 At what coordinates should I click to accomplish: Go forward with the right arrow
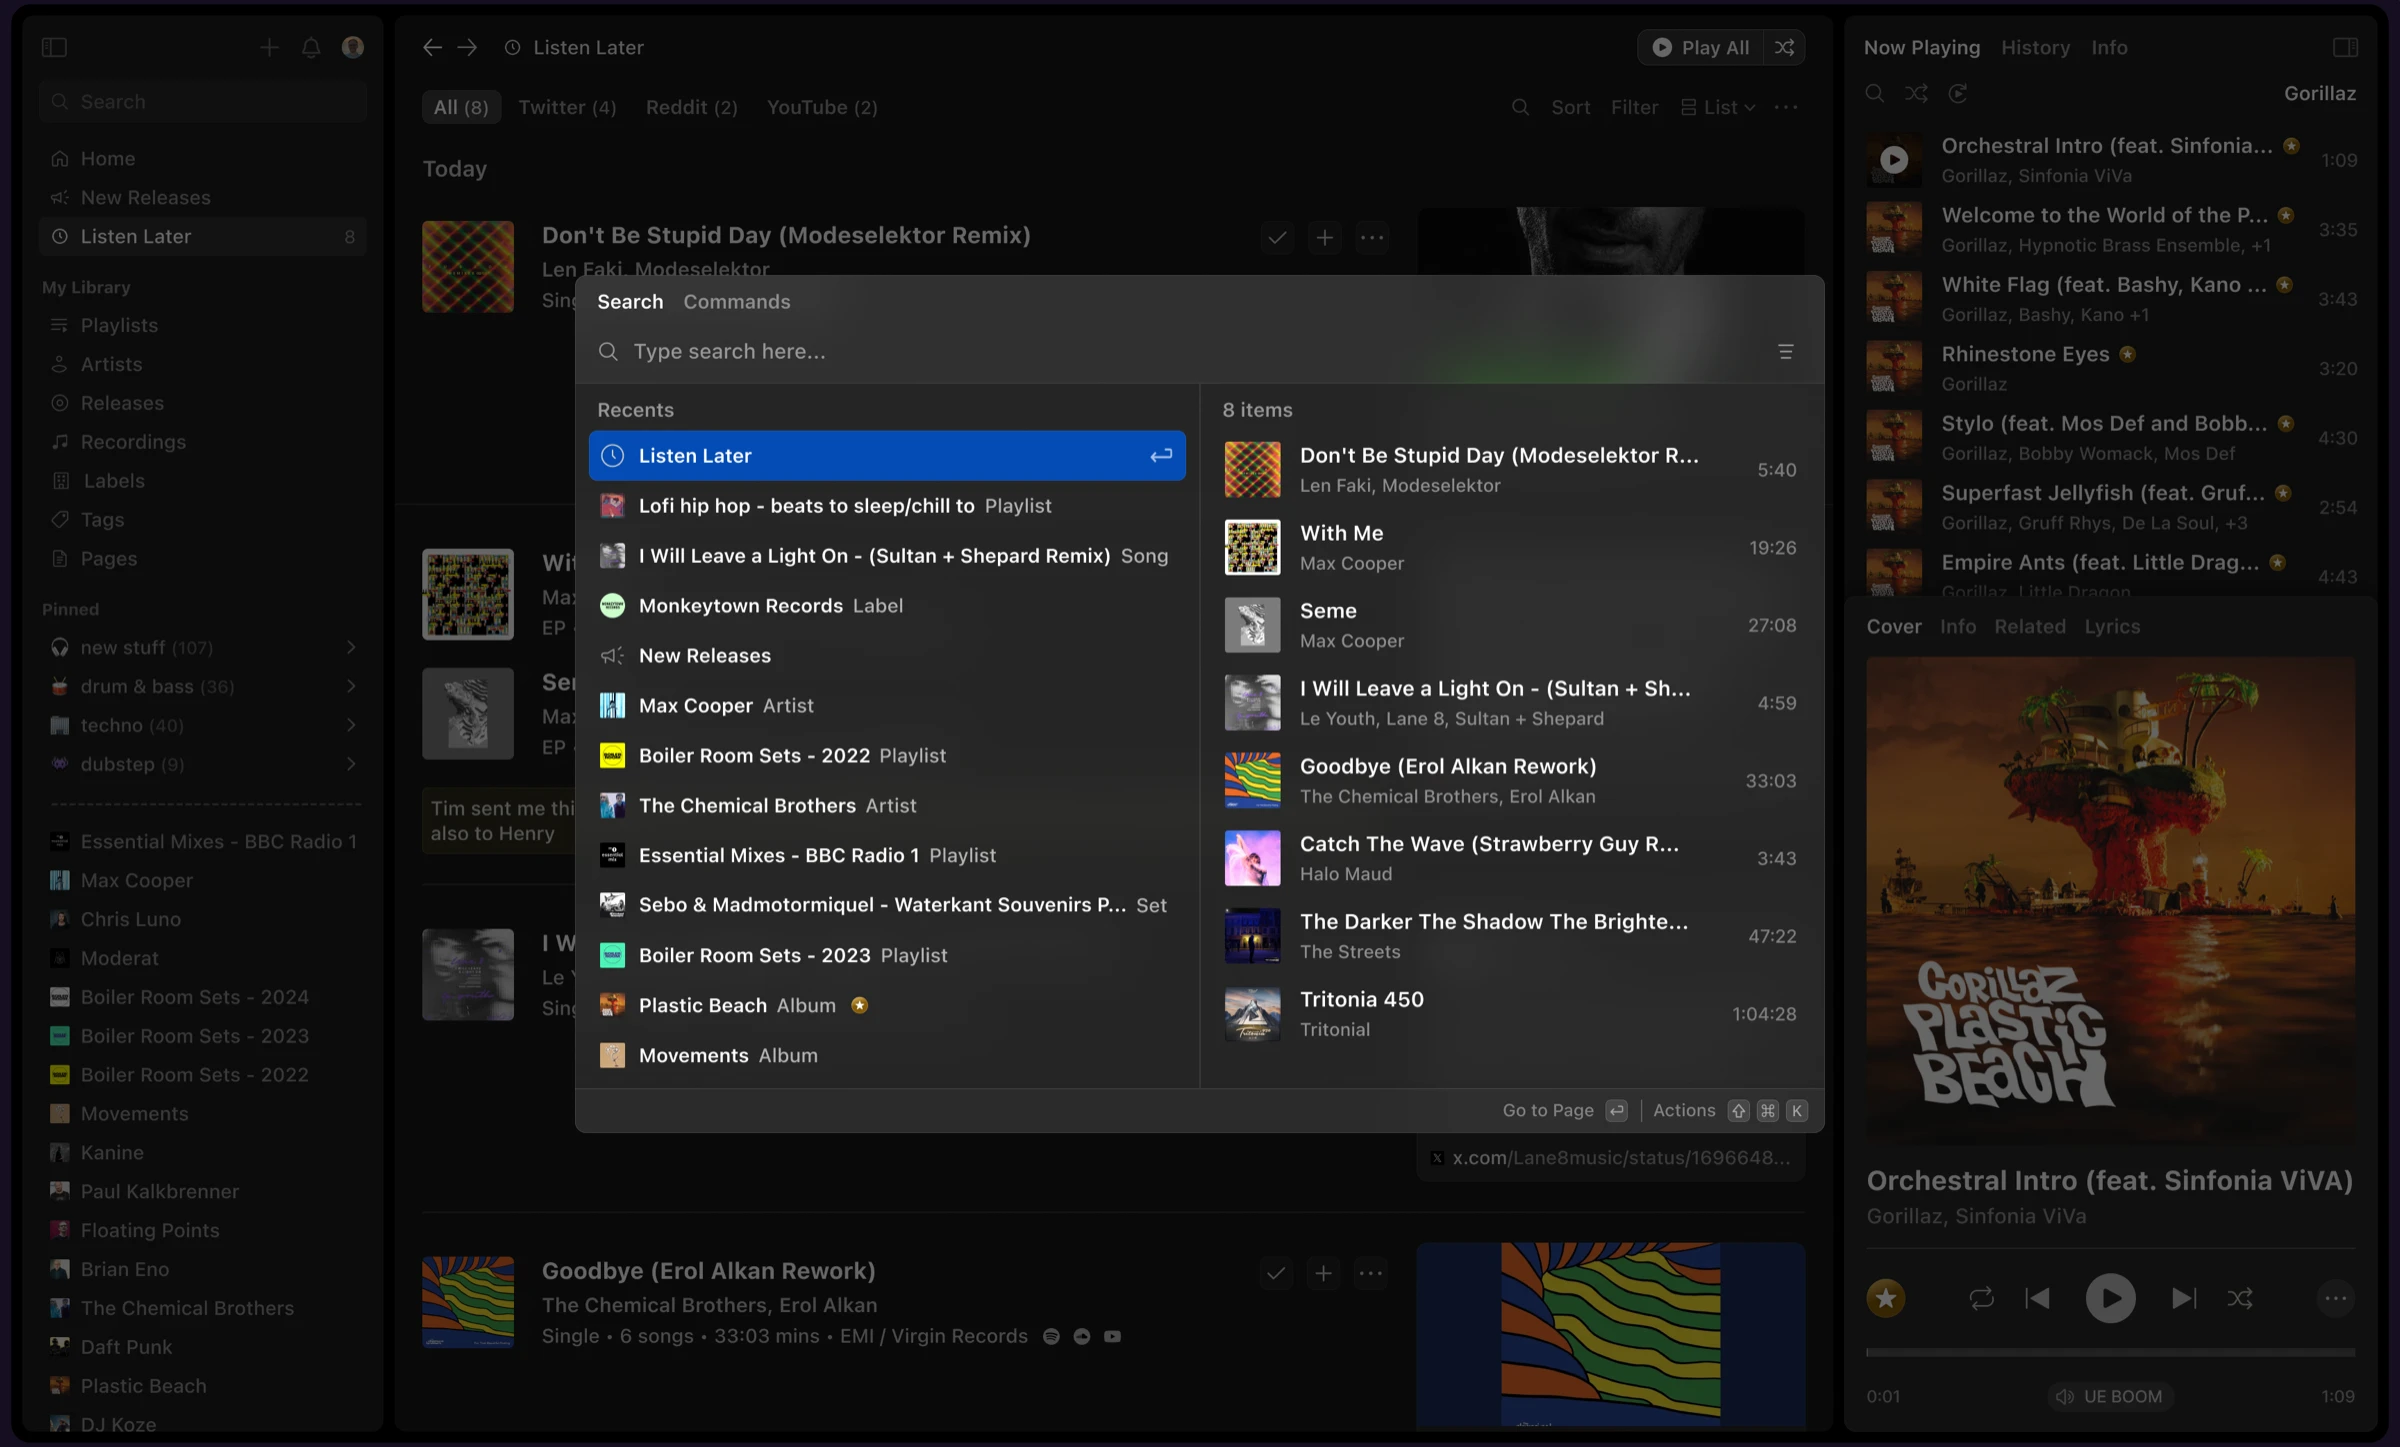(x=468, y=47)
